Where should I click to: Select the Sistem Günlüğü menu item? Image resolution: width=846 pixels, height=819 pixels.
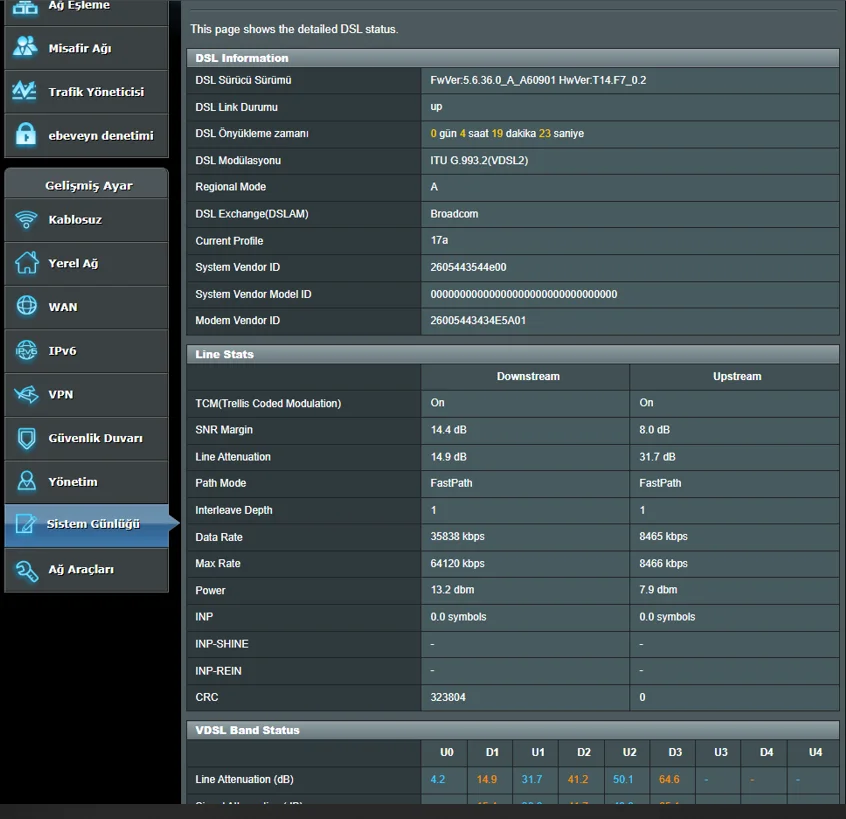[92, 525]
